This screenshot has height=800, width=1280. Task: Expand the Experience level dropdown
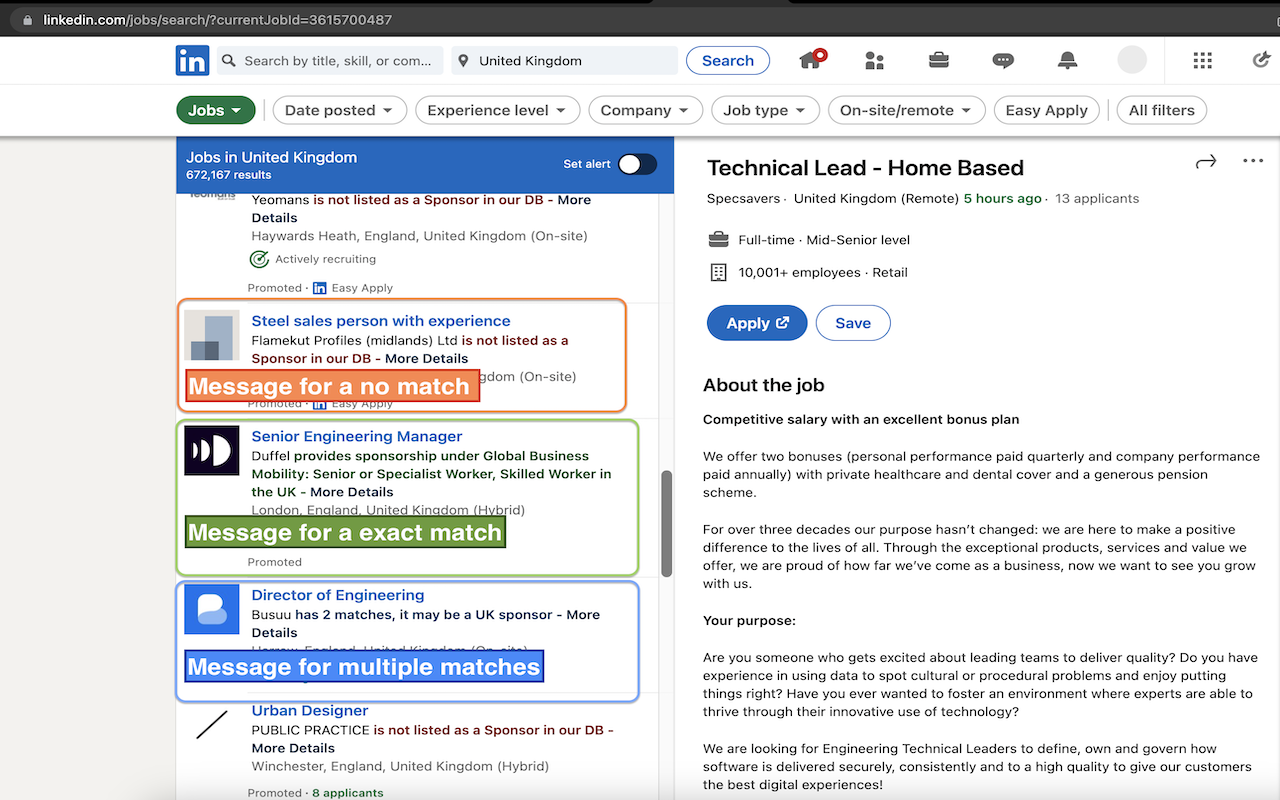pos(496,110)
